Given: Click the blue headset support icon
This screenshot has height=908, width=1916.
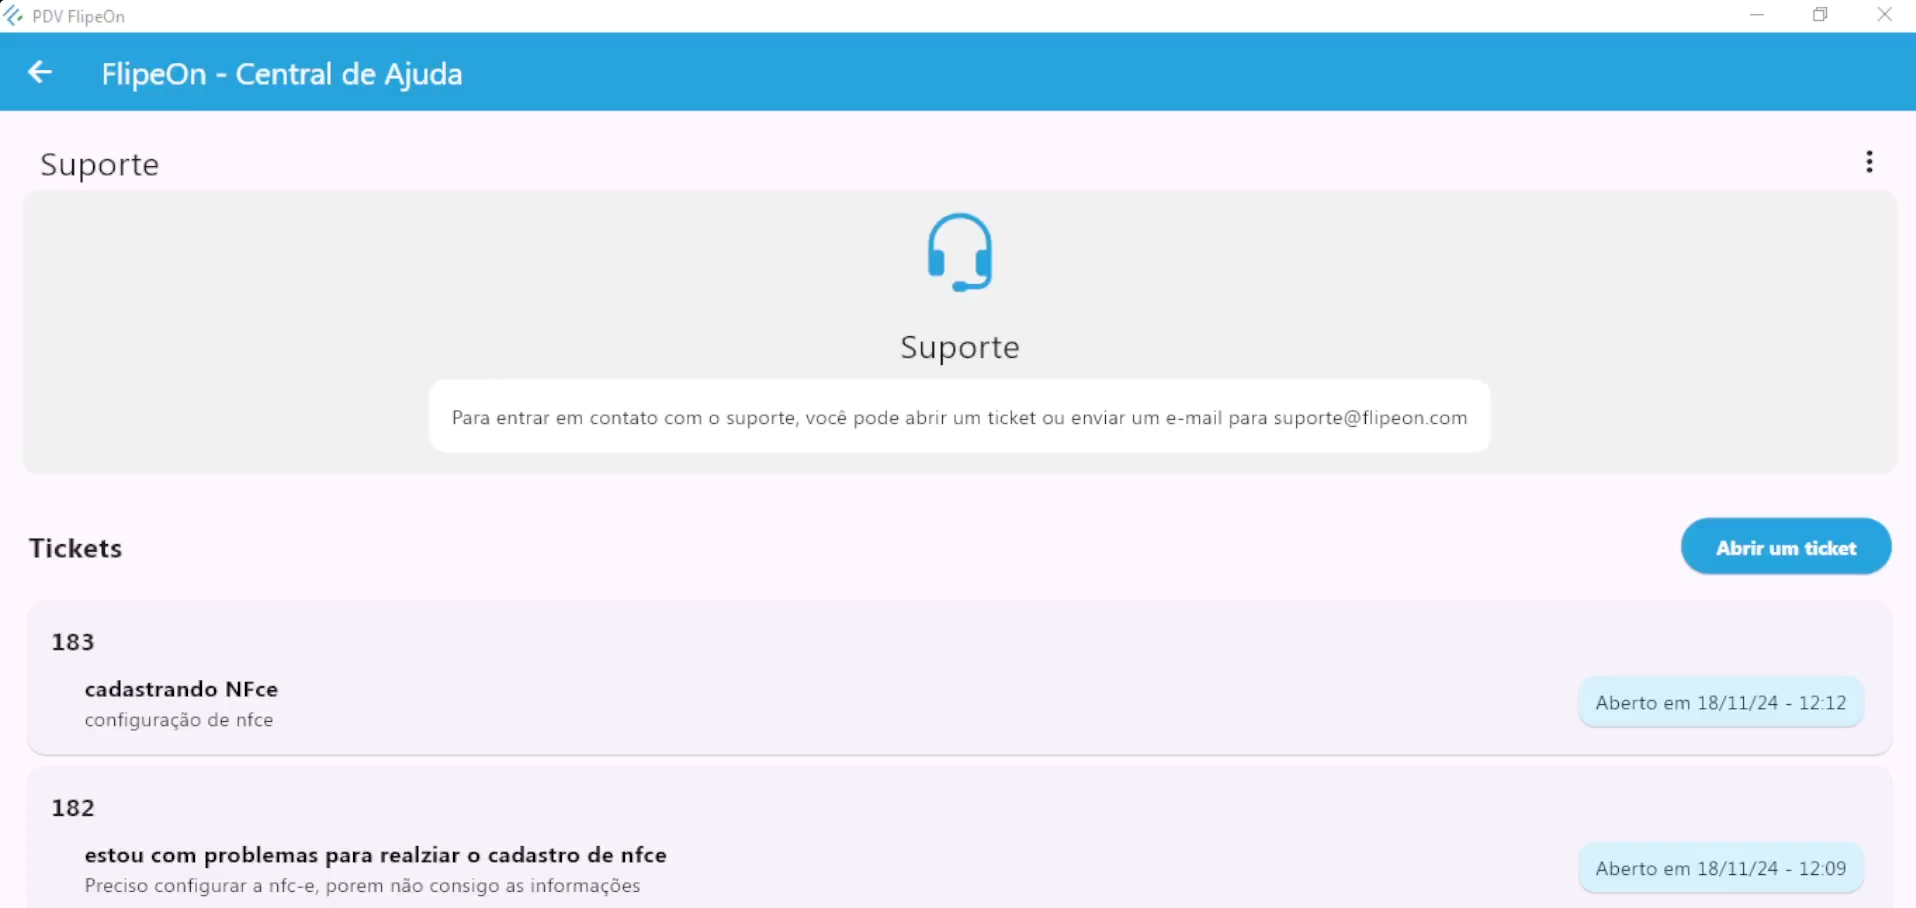Looking at the screenshot, I should pos(959,252).
